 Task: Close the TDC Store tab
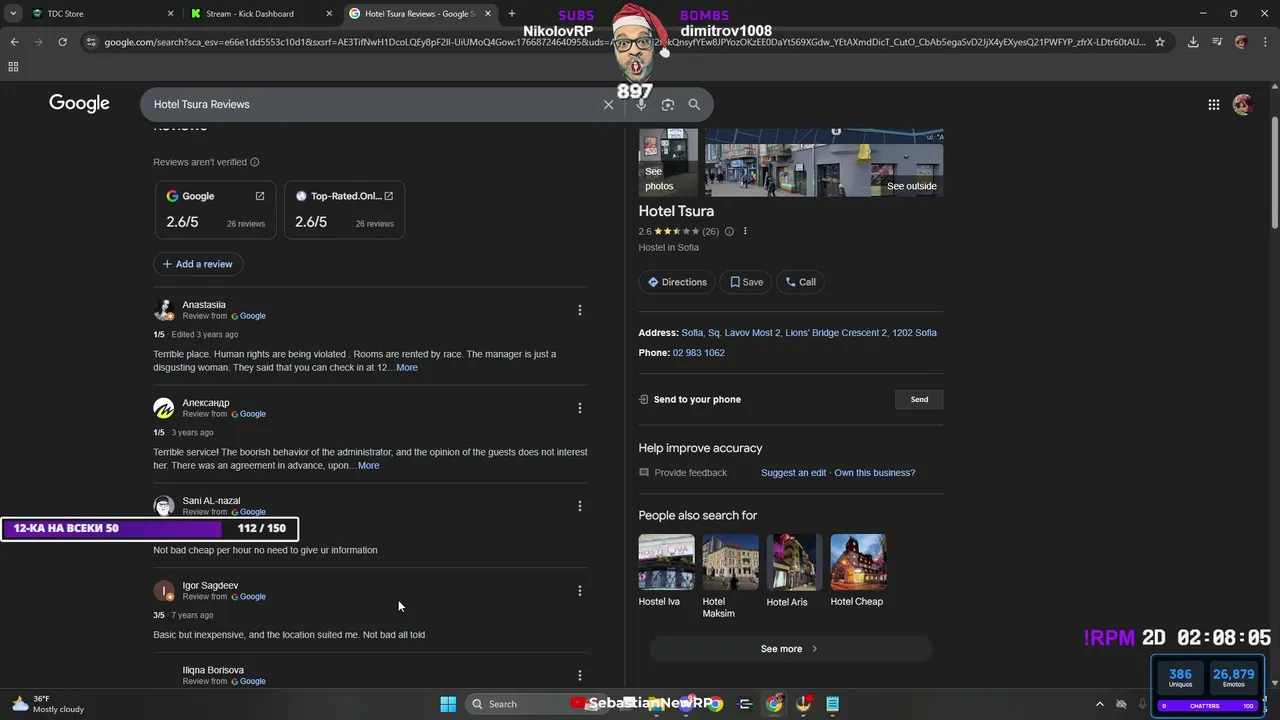click(x=170, y=14)
